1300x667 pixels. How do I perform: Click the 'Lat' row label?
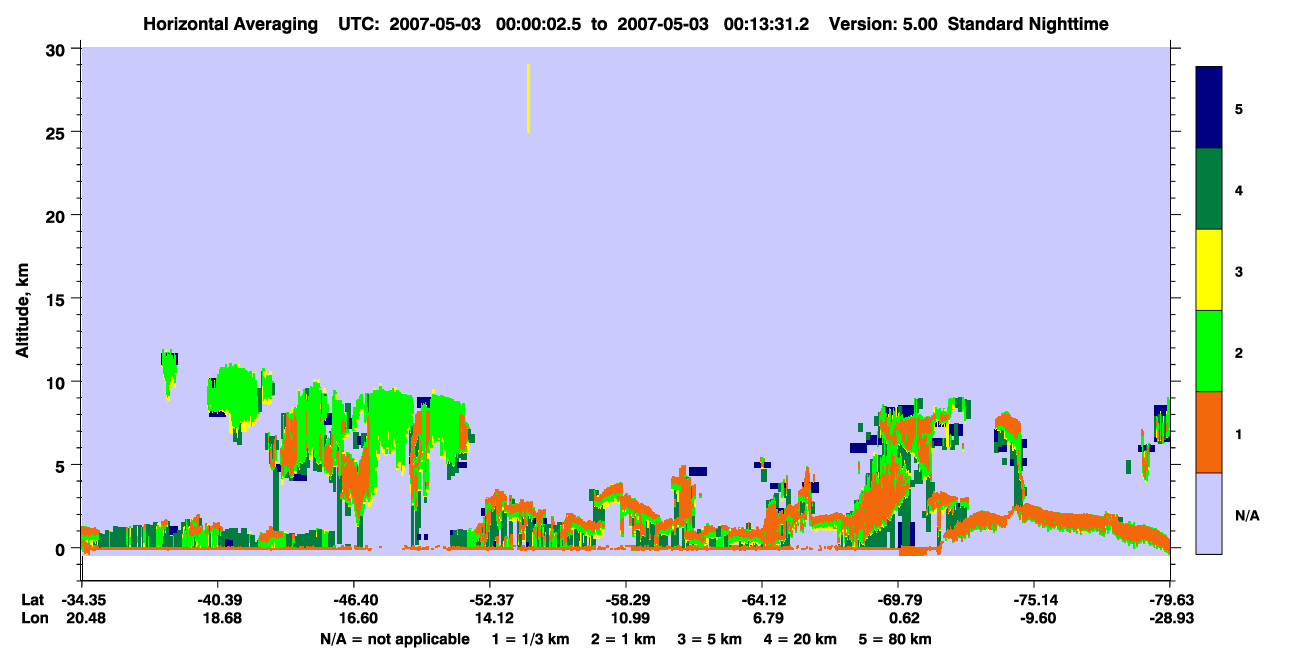[x=32, y=600]
